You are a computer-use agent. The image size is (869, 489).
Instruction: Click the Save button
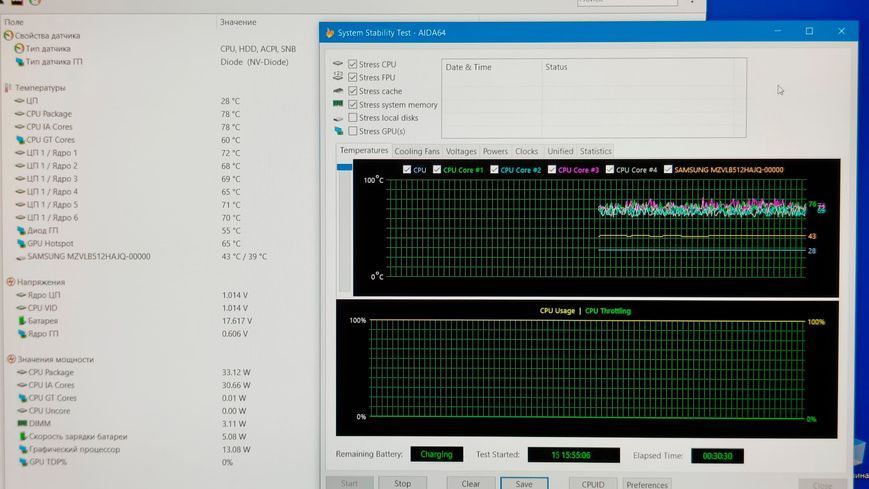tap(524, 483)
